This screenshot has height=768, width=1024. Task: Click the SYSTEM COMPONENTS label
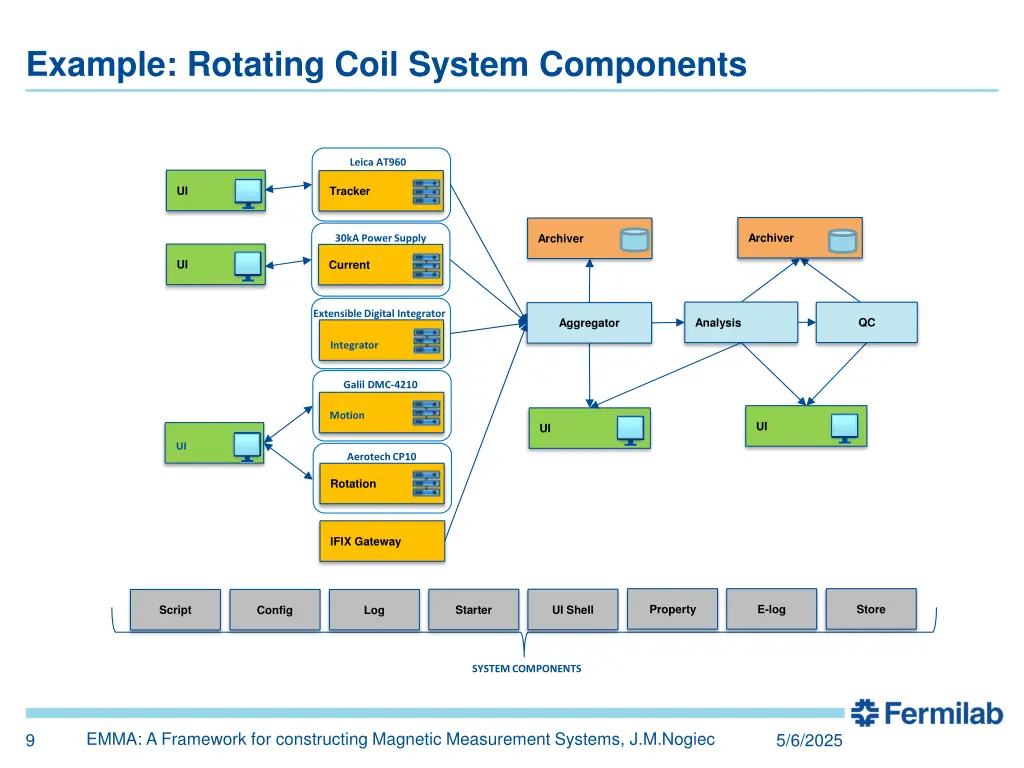526,668
